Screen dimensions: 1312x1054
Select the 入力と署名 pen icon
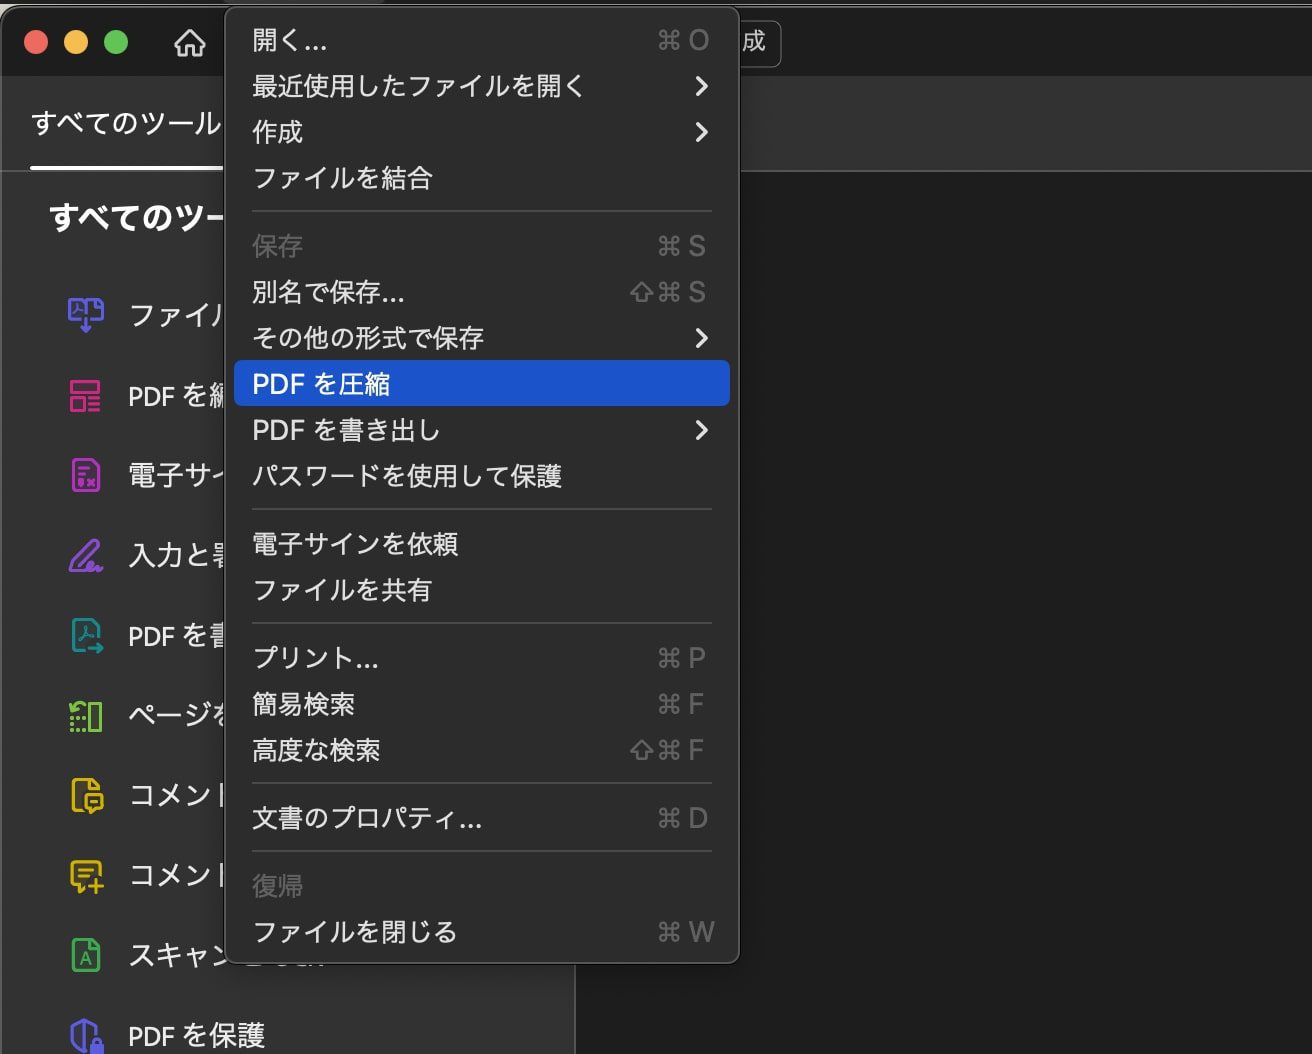point(86,555)
